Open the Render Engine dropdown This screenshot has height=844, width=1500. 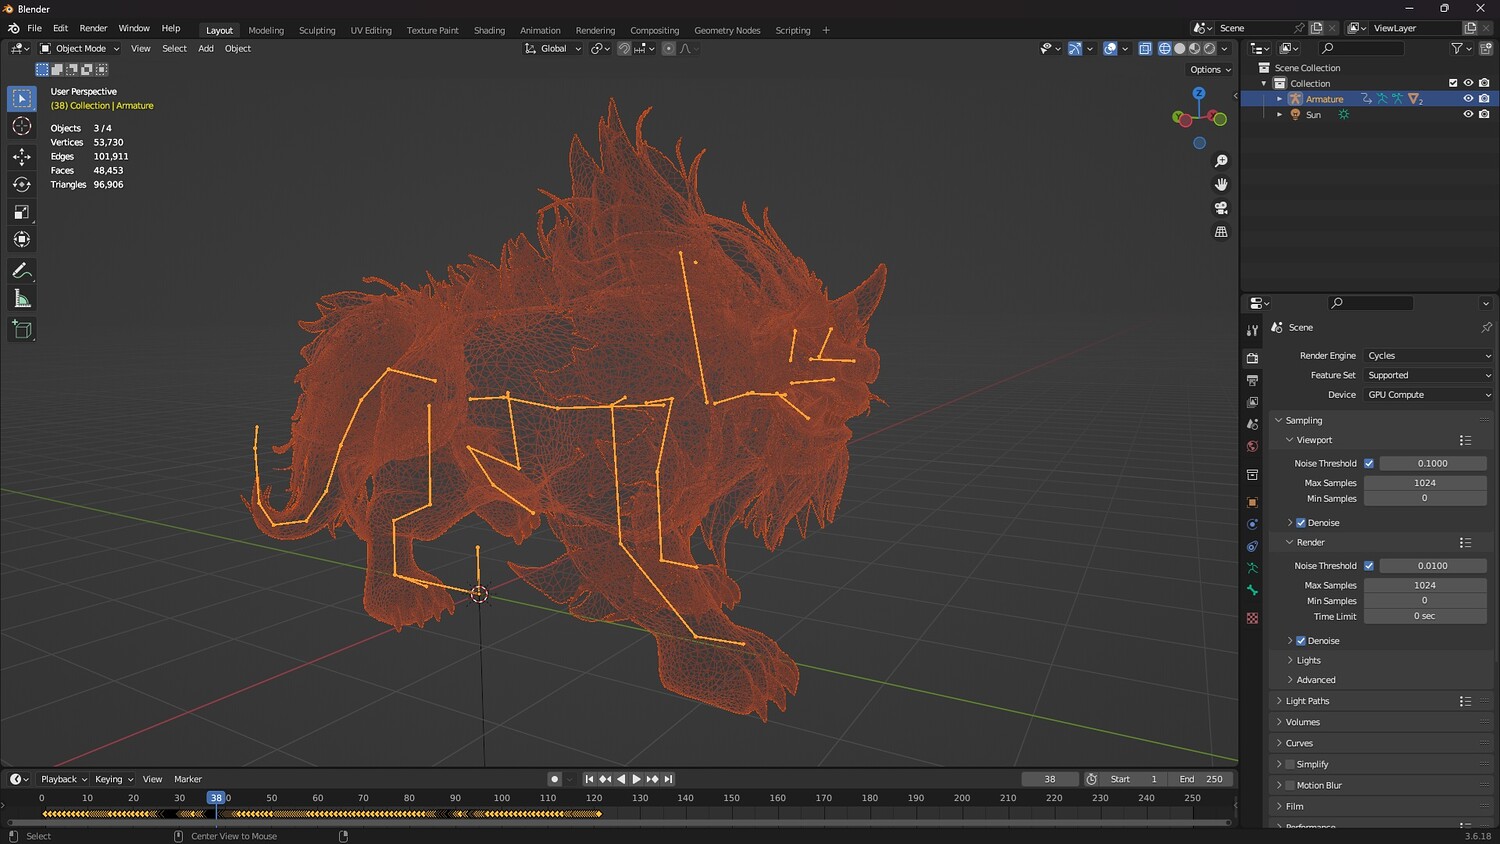click(x=1428, y=356)
